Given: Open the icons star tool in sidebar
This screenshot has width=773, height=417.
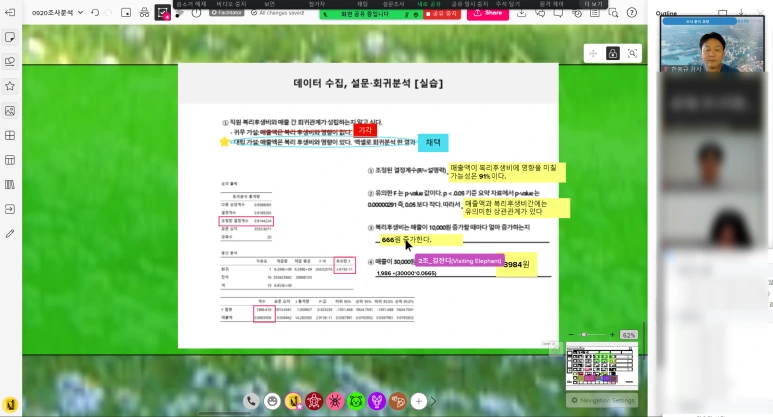Looking at the screenshot, I should pyautogui.click(x=9, y=86).
